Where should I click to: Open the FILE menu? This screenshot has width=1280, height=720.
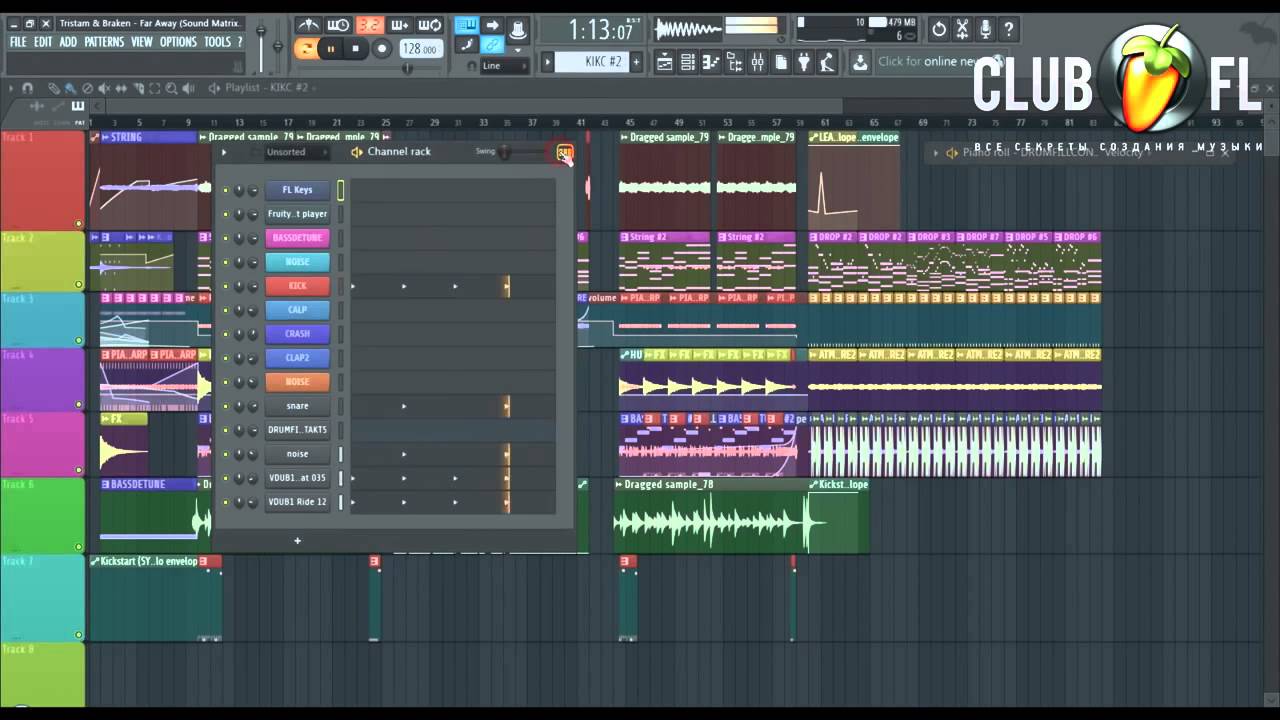[x=18, y=42]
